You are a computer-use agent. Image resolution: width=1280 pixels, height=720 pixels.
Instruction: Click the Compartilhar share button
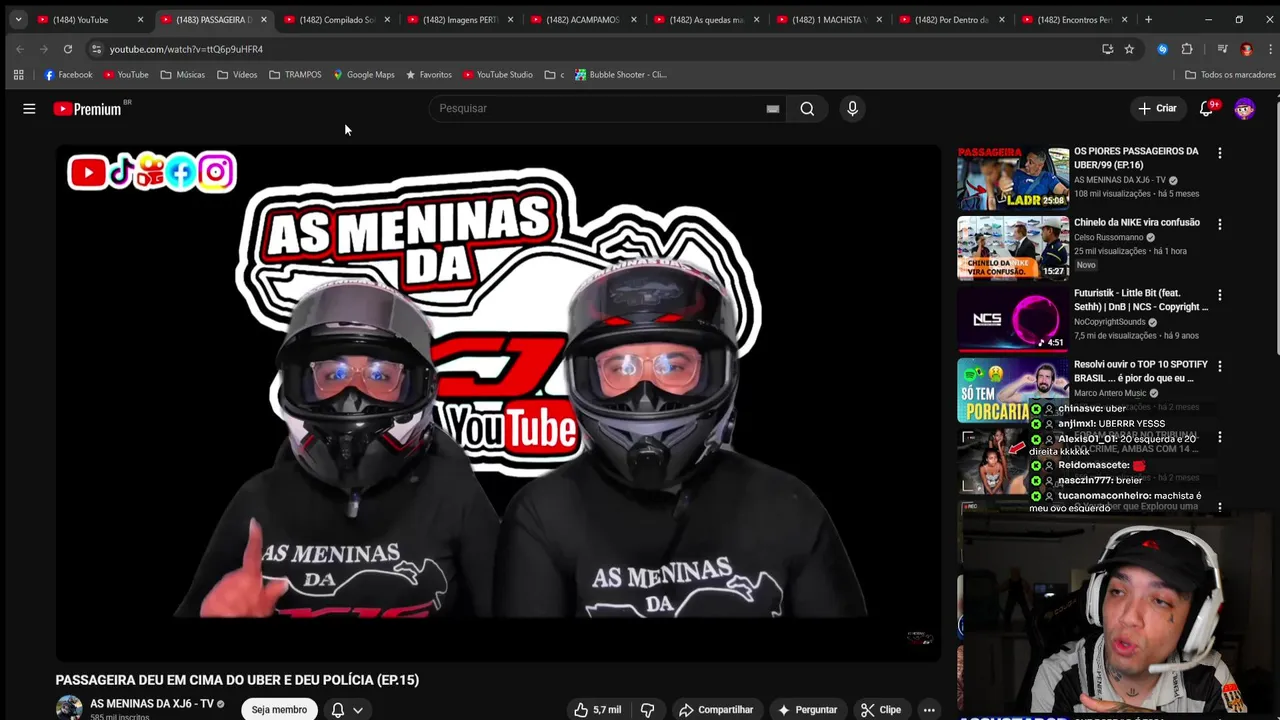(x=716, y=710)
